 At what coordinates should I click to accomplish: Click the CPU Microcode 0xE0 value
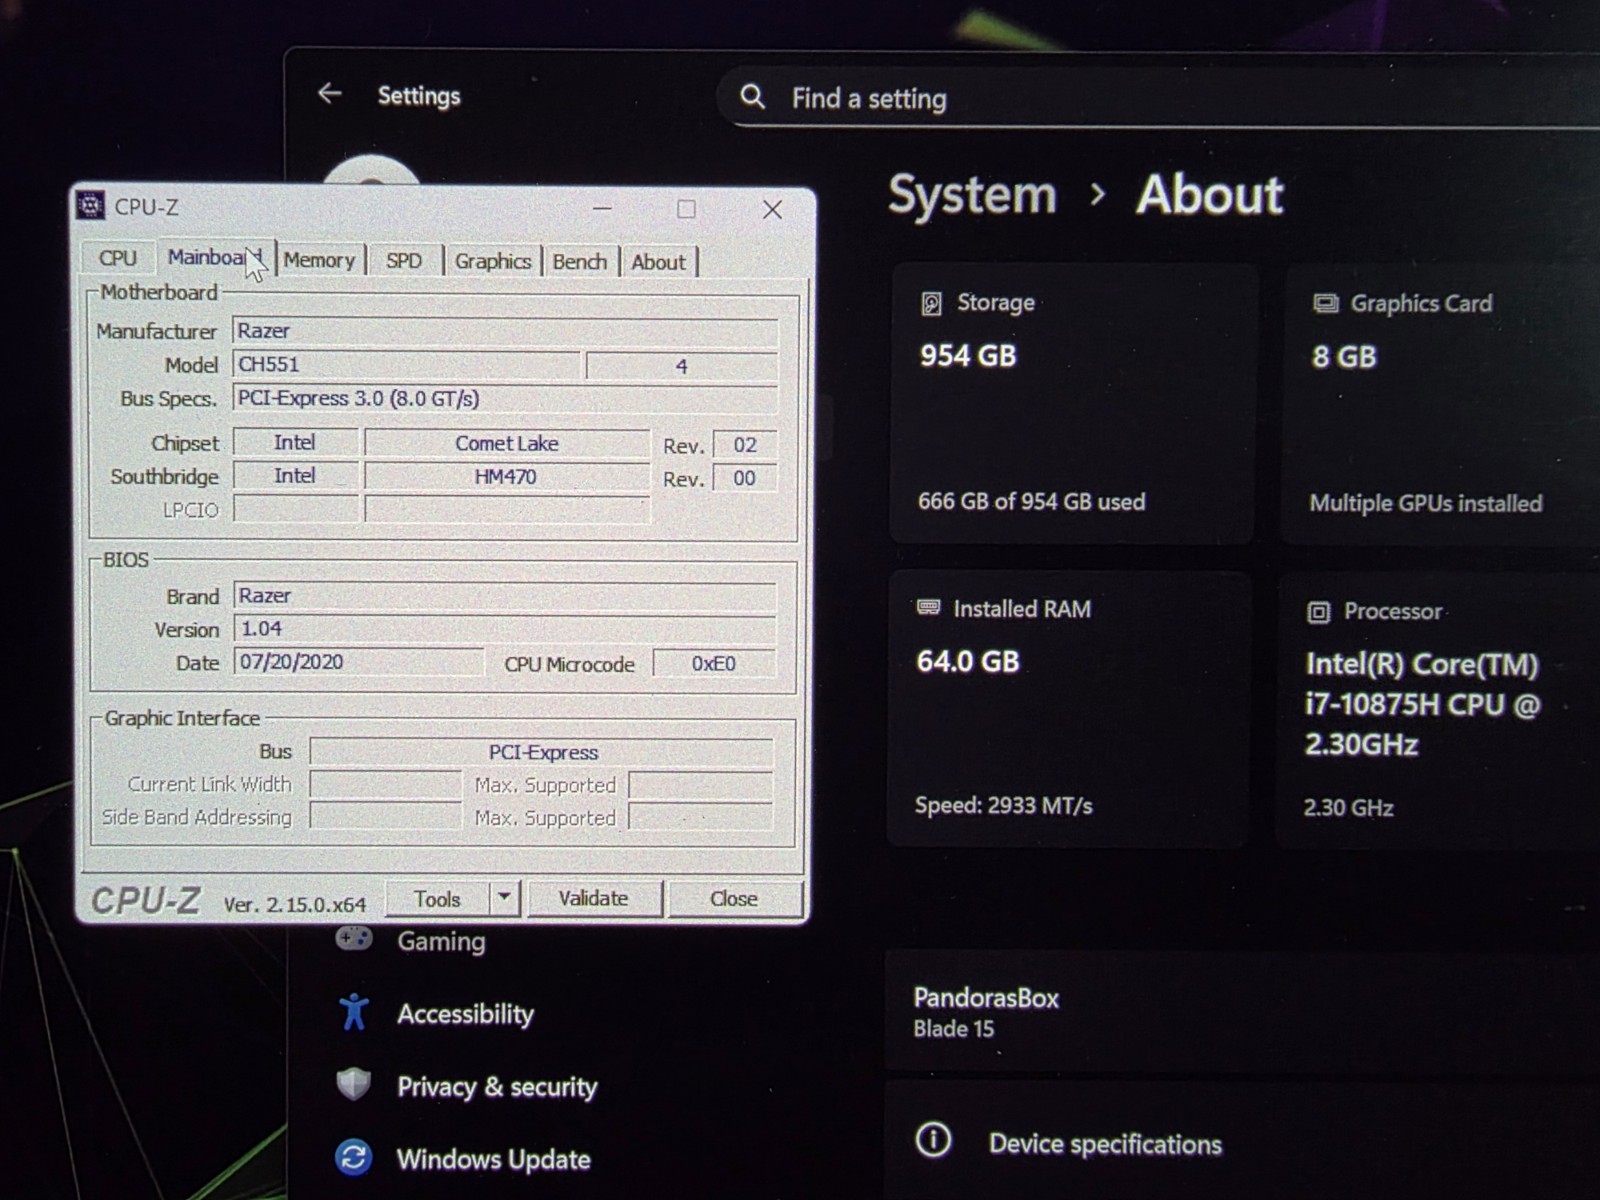(x=714, y=663)
